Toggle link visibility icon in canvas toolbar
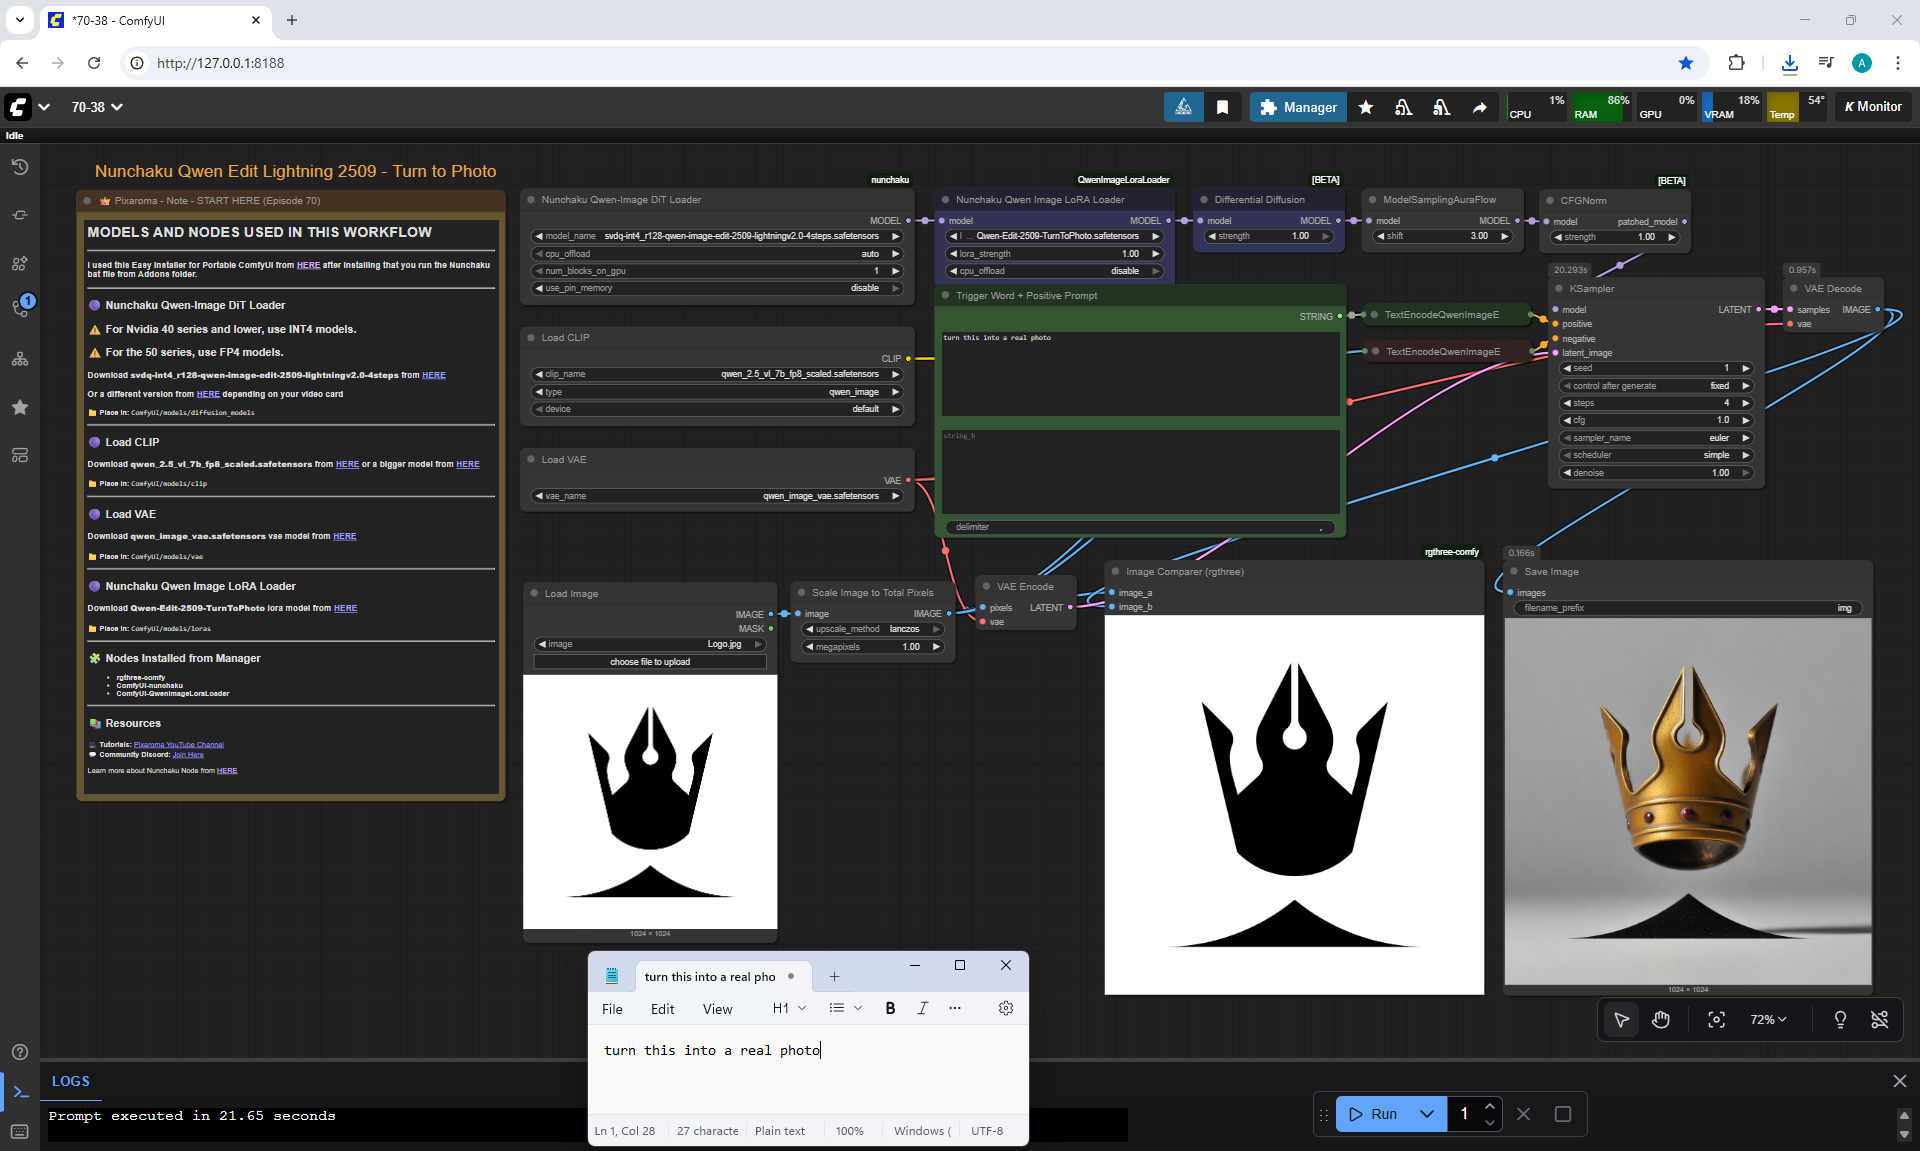Image resolution: width=1920 pixels, height=1151 pixels. pos(1879,1019)
